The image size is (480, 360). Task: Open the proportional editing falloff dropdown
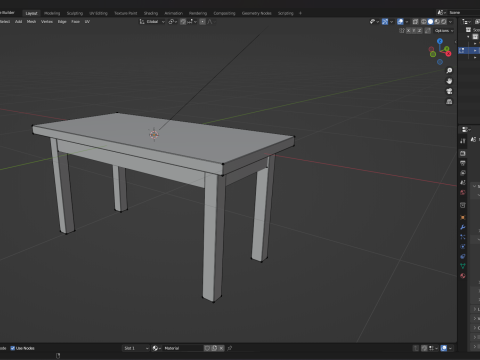pyautogui.click(x=211, y=22)
